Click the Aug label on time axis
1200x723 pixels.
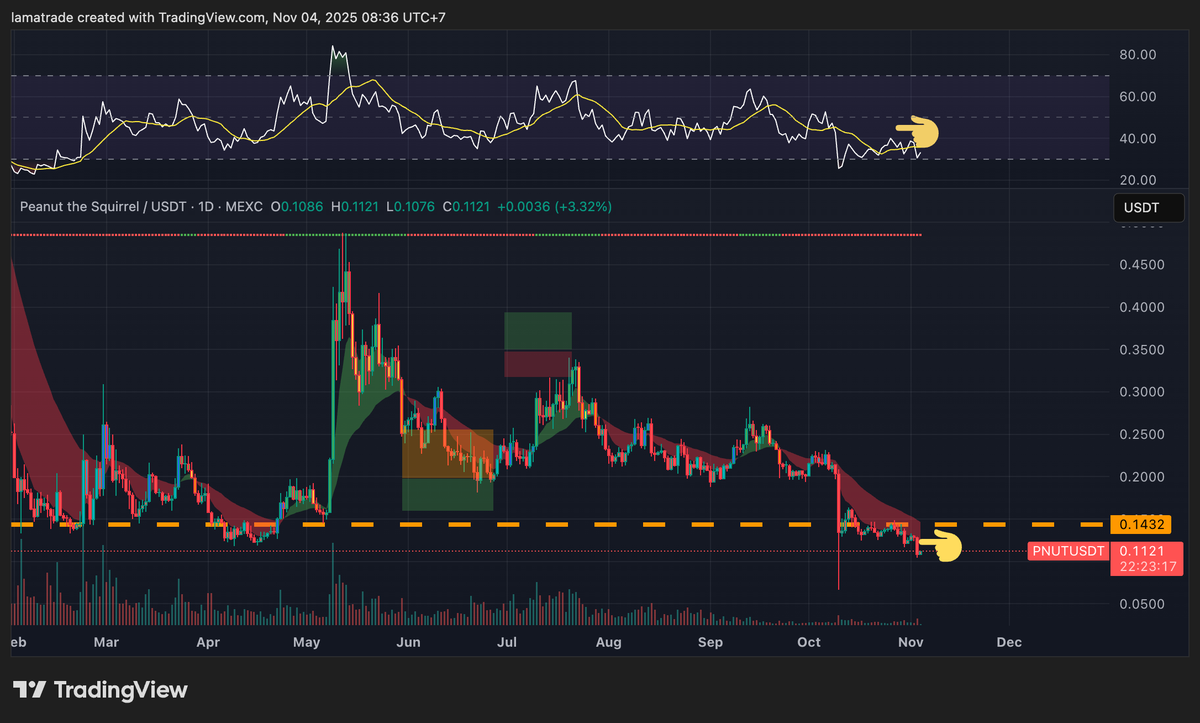608,642
